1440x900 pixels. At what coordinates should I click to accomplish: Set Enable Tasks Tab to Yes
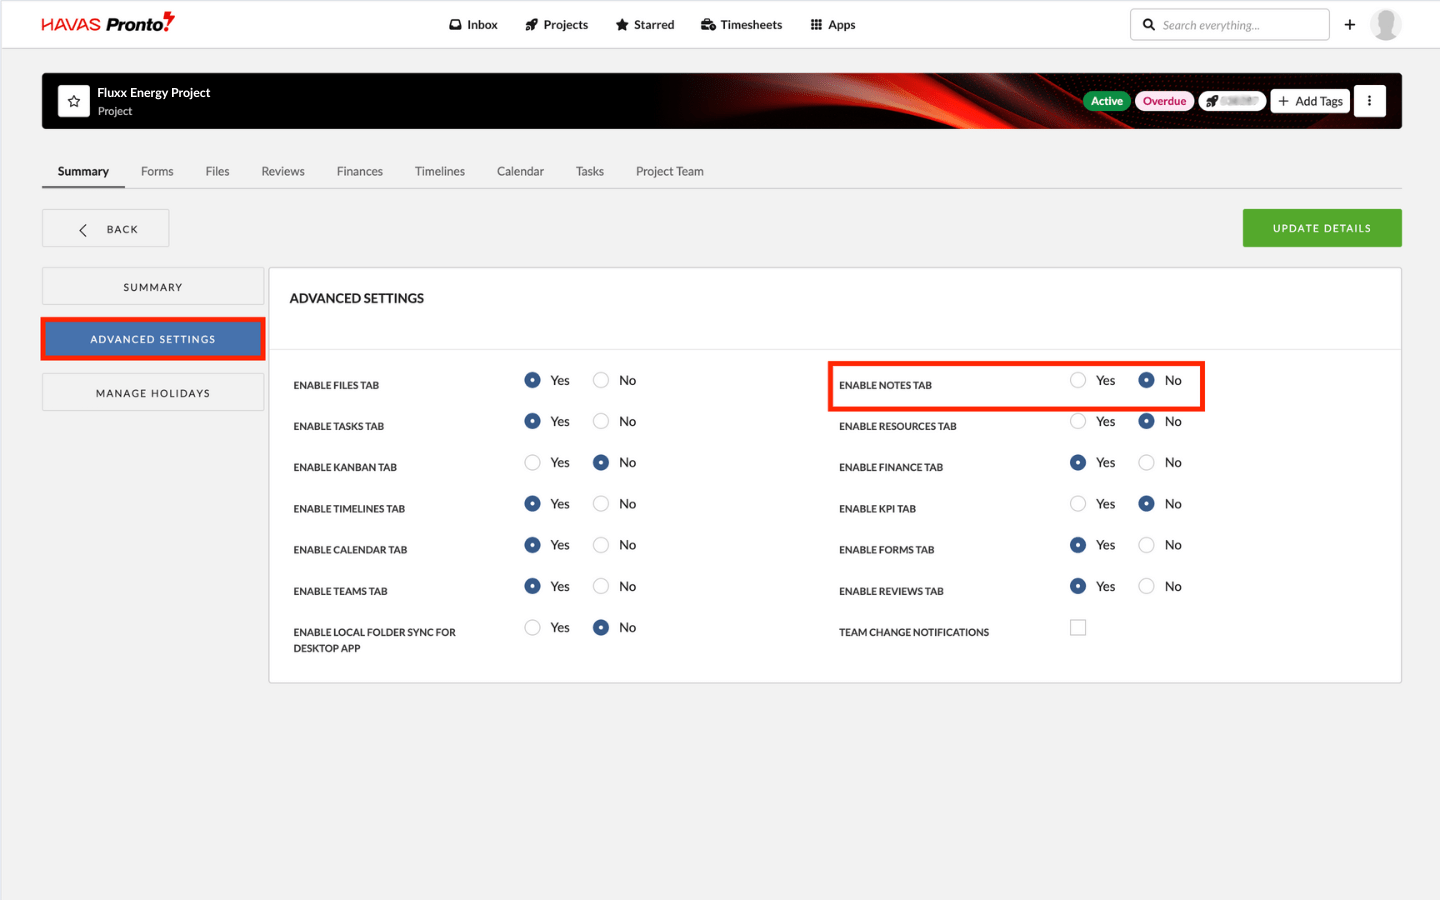[532, 421]
